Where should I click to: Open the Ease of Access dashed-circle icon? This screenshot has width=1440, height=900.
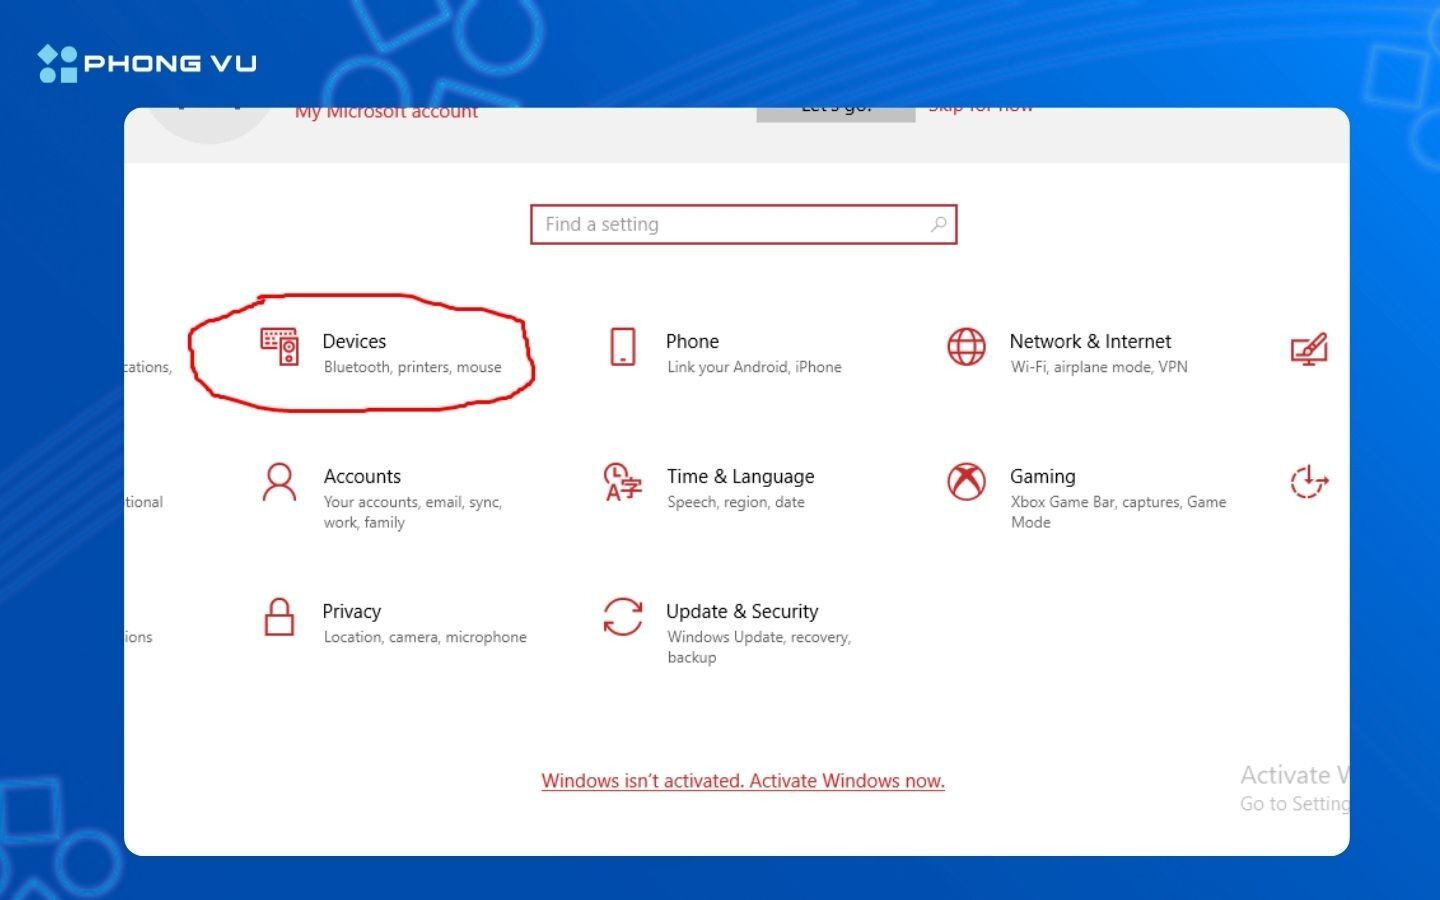coord(1309,482)
